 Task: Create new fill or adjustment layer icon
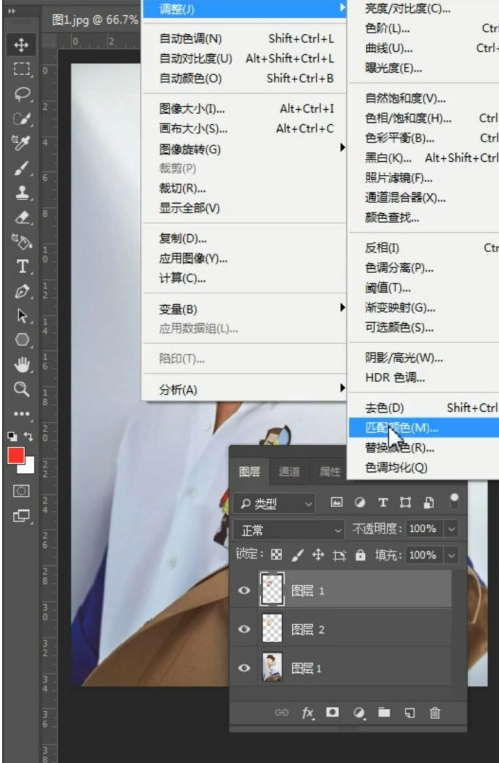[359, 713]
